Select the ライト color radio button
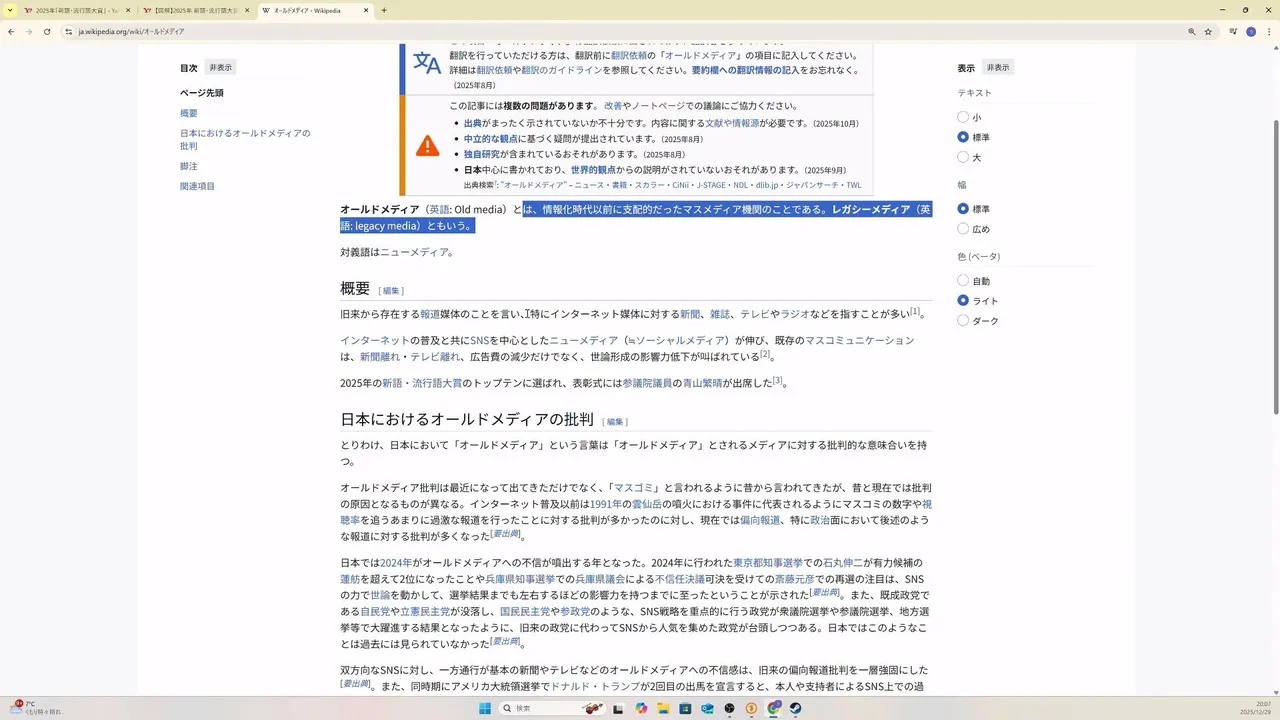The width and height of the screenshot is (1280, 720). (x=963, y=301)
